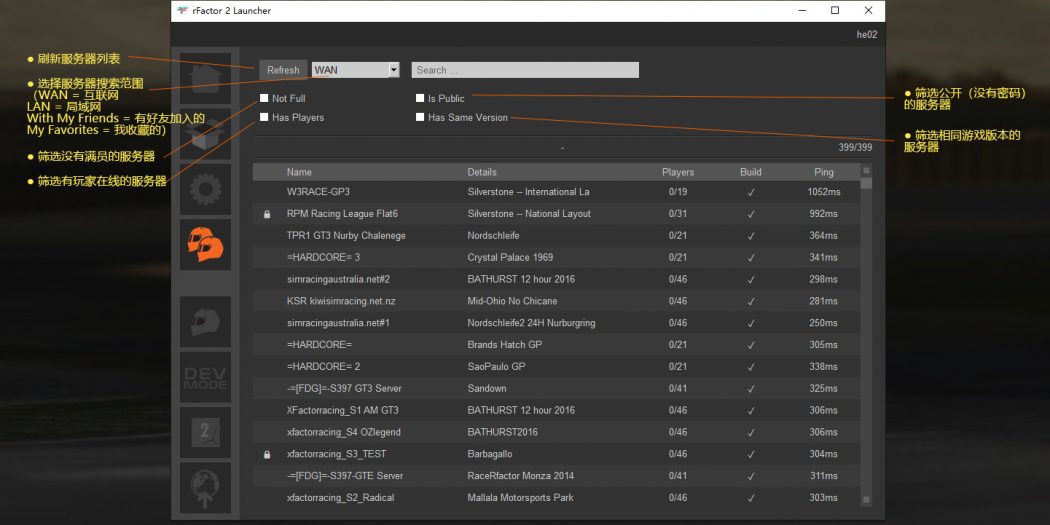Click SaoPaulo GP track details
1050x525 pixels.
tap(496, 367)
